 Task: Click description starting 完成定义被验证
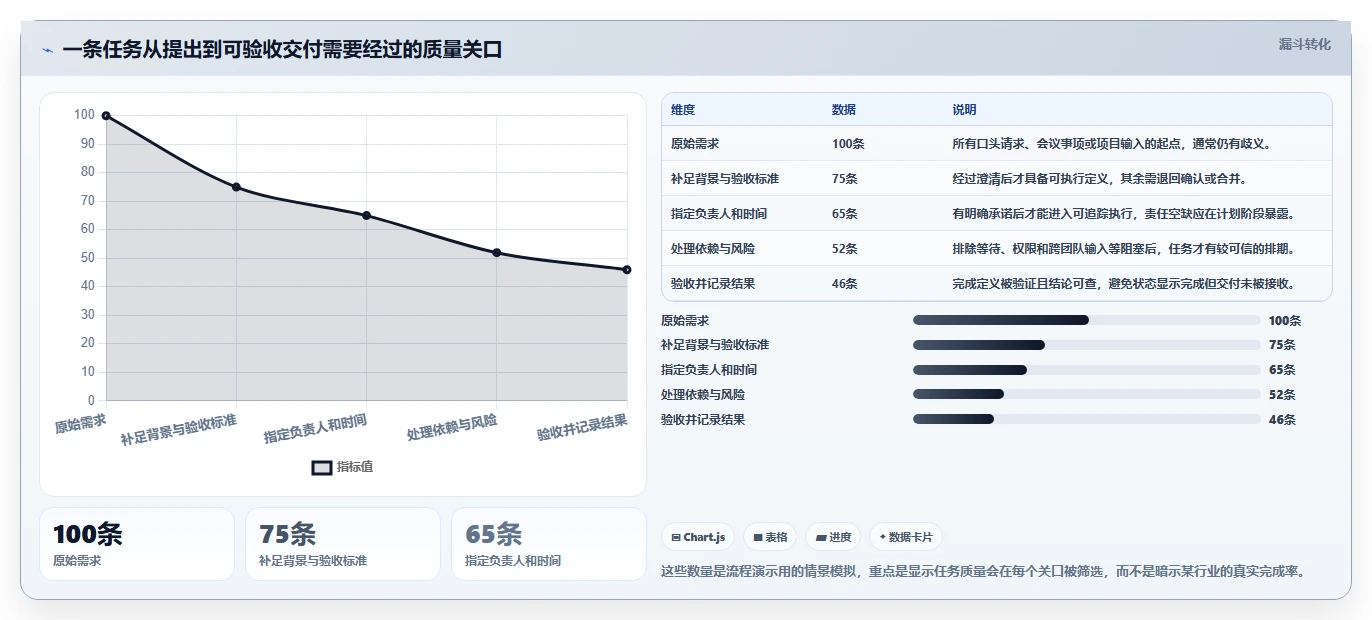tap(1124, 284)
